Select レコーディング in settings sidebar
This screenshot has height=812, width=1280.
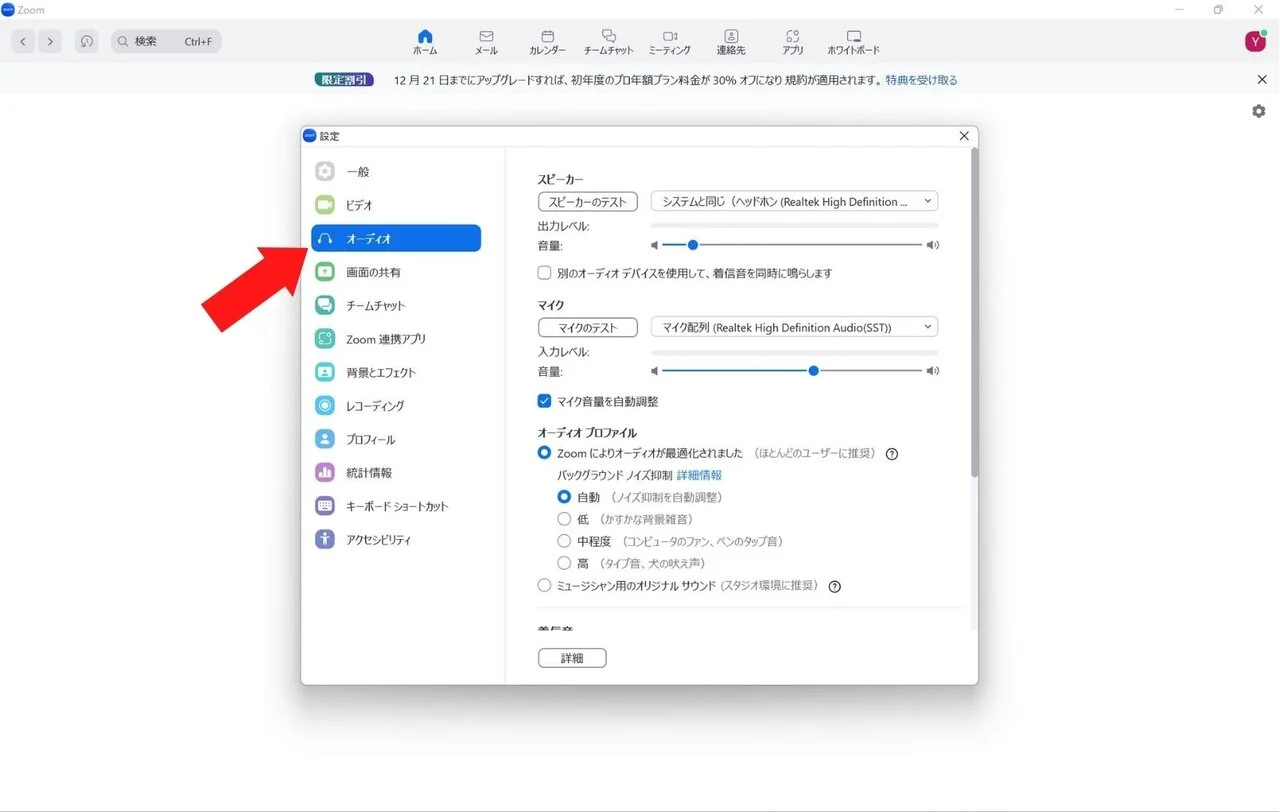(396, 406)
